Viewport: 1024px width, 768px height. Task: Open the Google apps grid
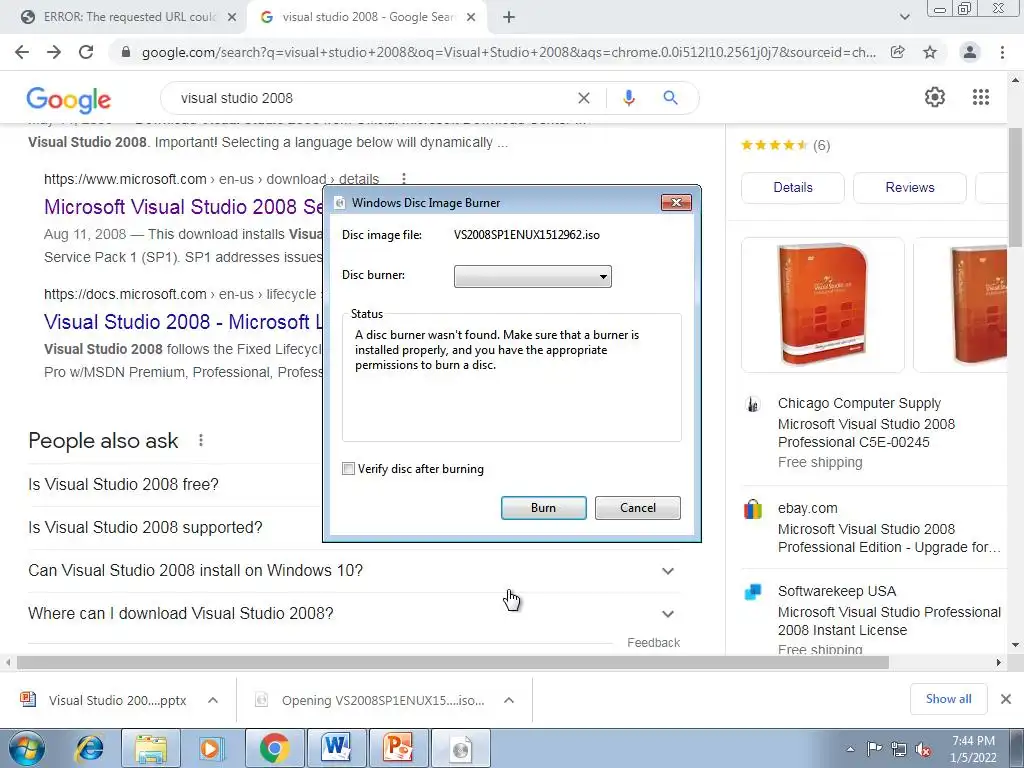pyautogui.click(x=980, y=97)
